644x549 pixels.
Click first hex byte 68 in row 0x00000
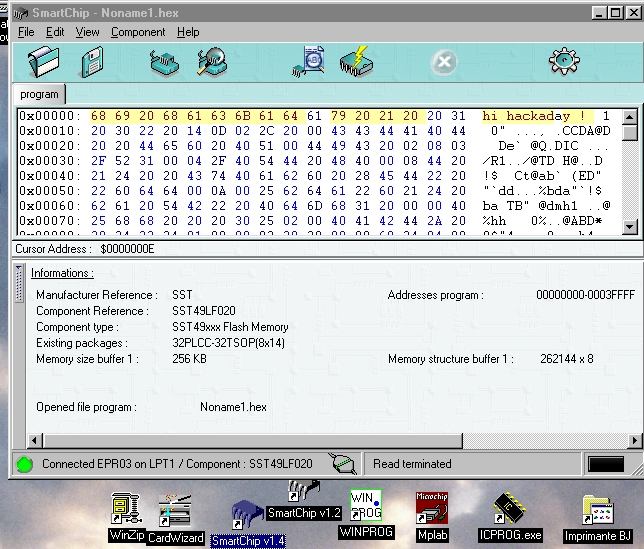click(99, 116)
